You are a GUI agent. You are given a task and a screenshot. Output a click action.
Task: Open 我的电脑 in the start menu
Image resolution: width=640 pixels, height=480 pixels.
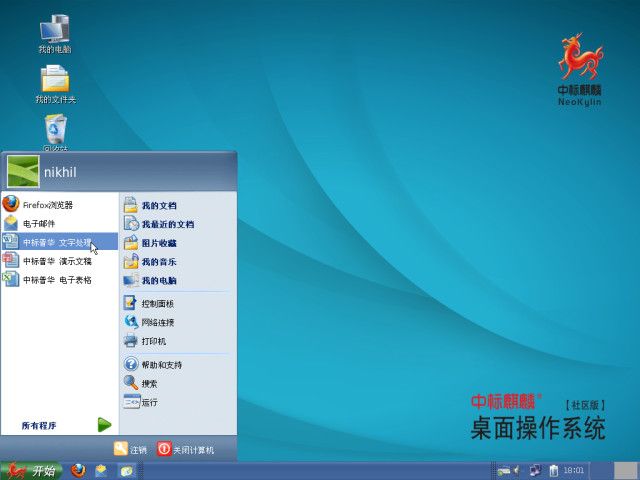[x=158, y=281]
